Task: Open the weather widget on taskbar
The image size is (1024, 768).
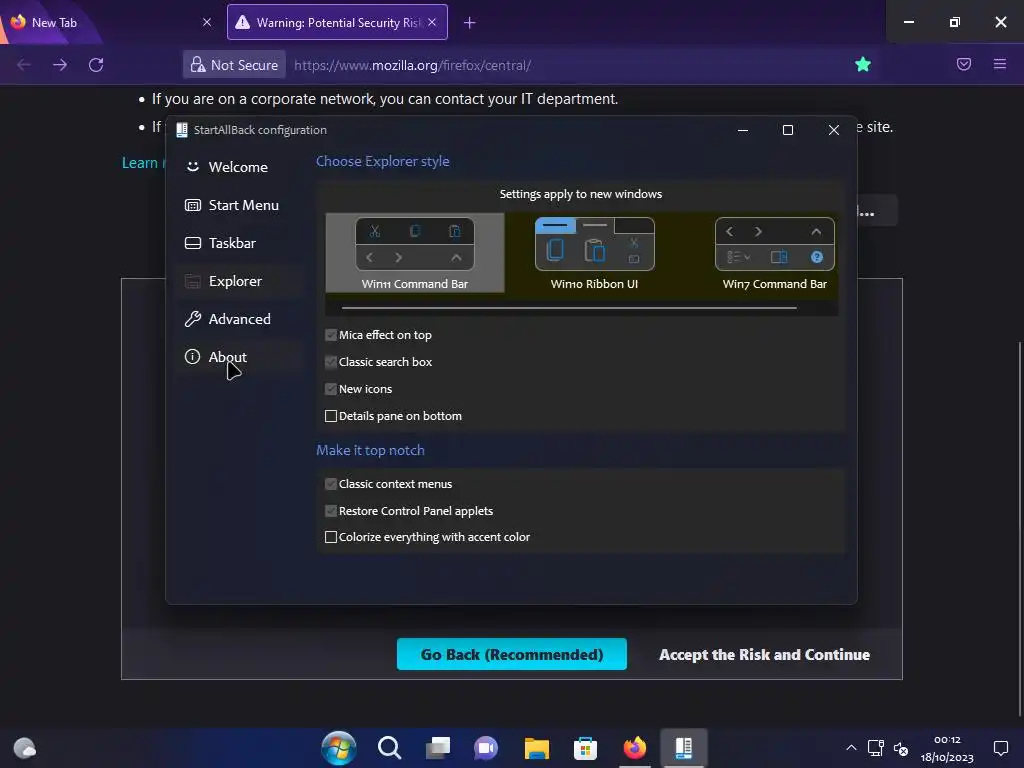Action: (x=25, y=748)
